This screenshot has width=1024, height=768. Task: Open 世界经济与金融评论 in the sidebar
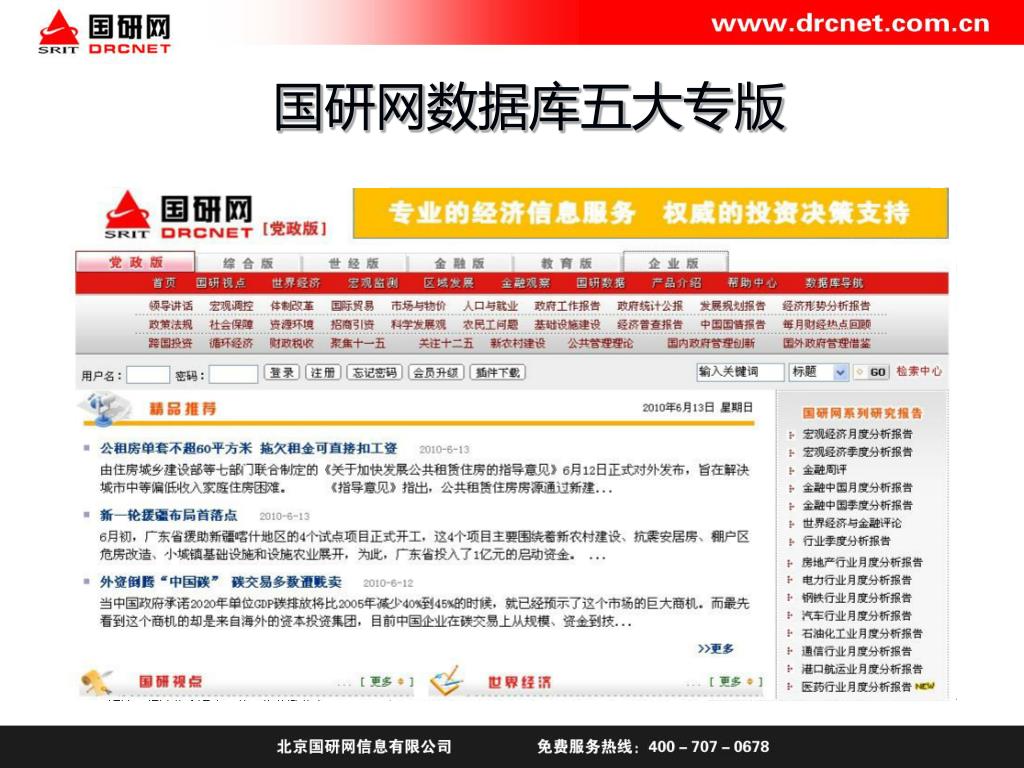[x=852, y=523]
